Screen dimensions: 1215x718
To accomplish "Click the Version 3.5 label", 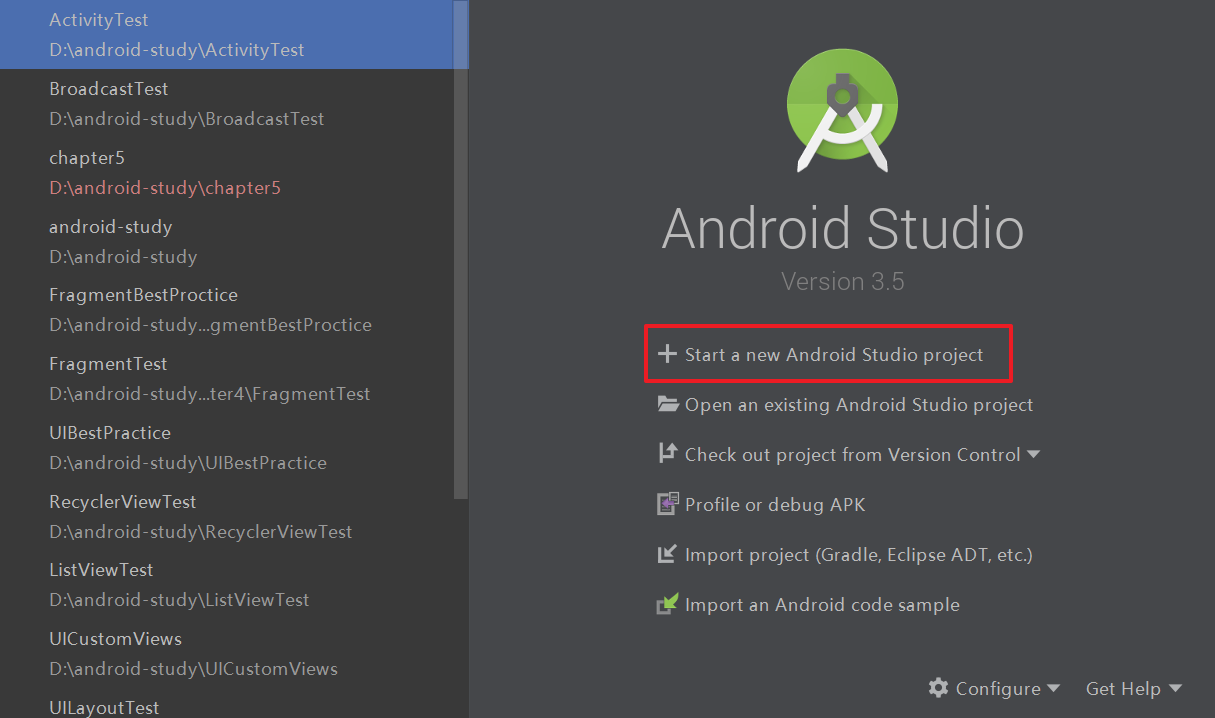I will [843, 282].
